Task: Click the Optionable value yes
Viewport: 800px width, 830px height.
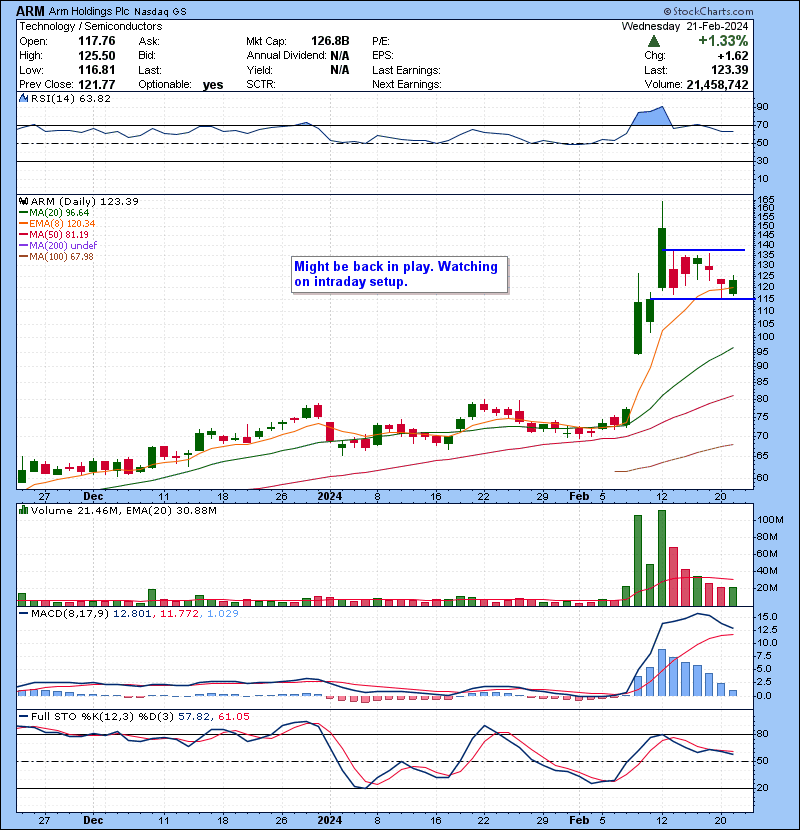Action: click(213, 85)
